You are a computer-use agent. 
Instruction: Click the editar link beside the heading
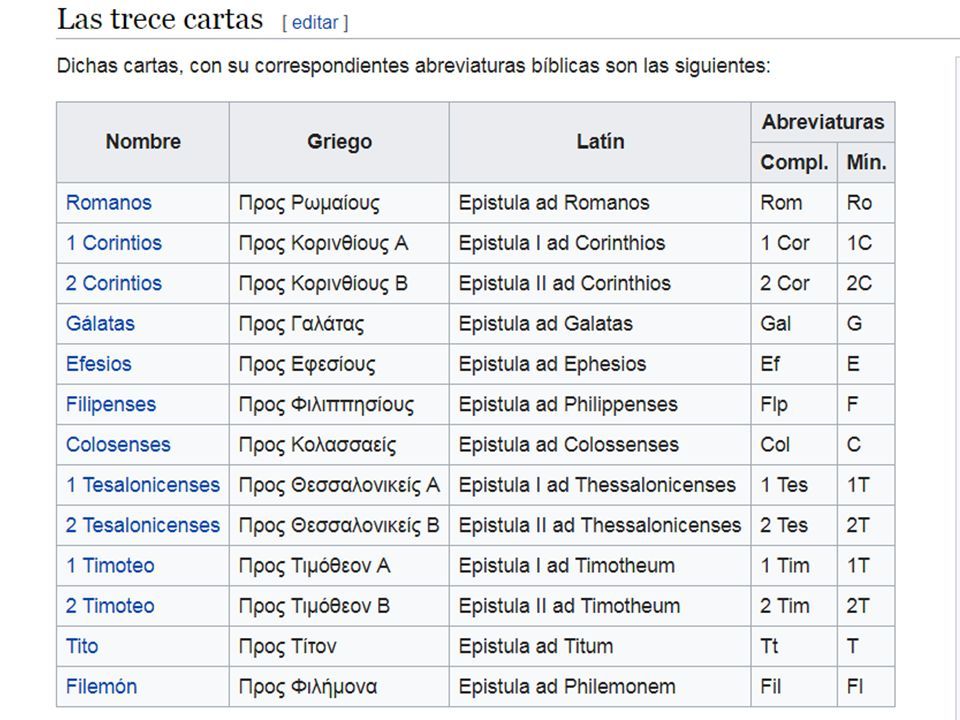[x=315, y=23]
